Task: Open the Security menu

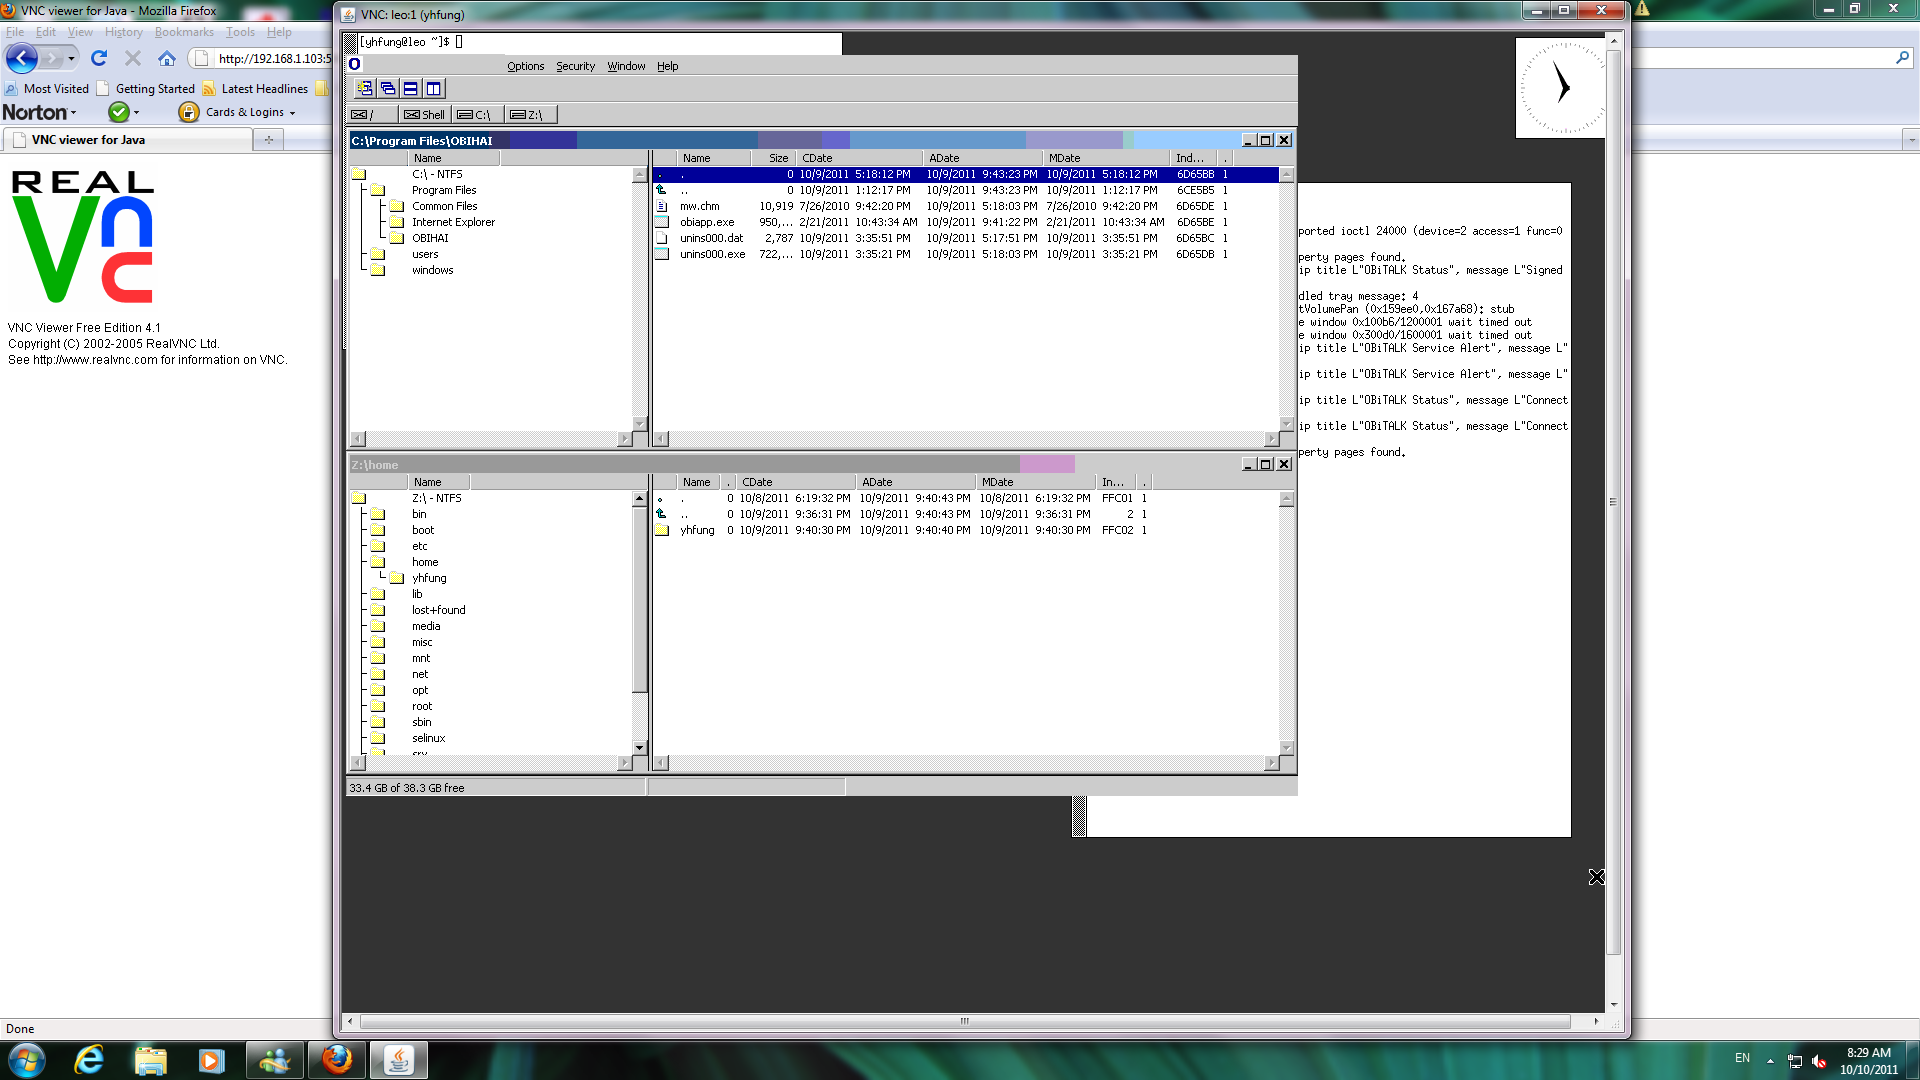Action: 576,66
